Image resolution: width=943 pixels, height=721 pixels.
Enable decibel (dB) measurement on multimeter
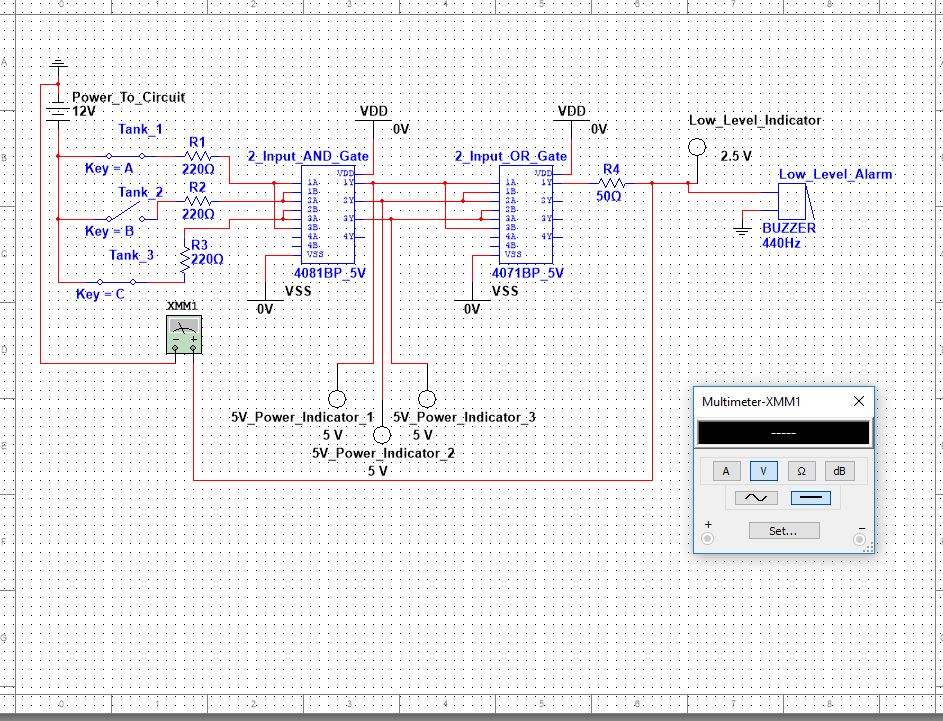click(x=837, y=471)
